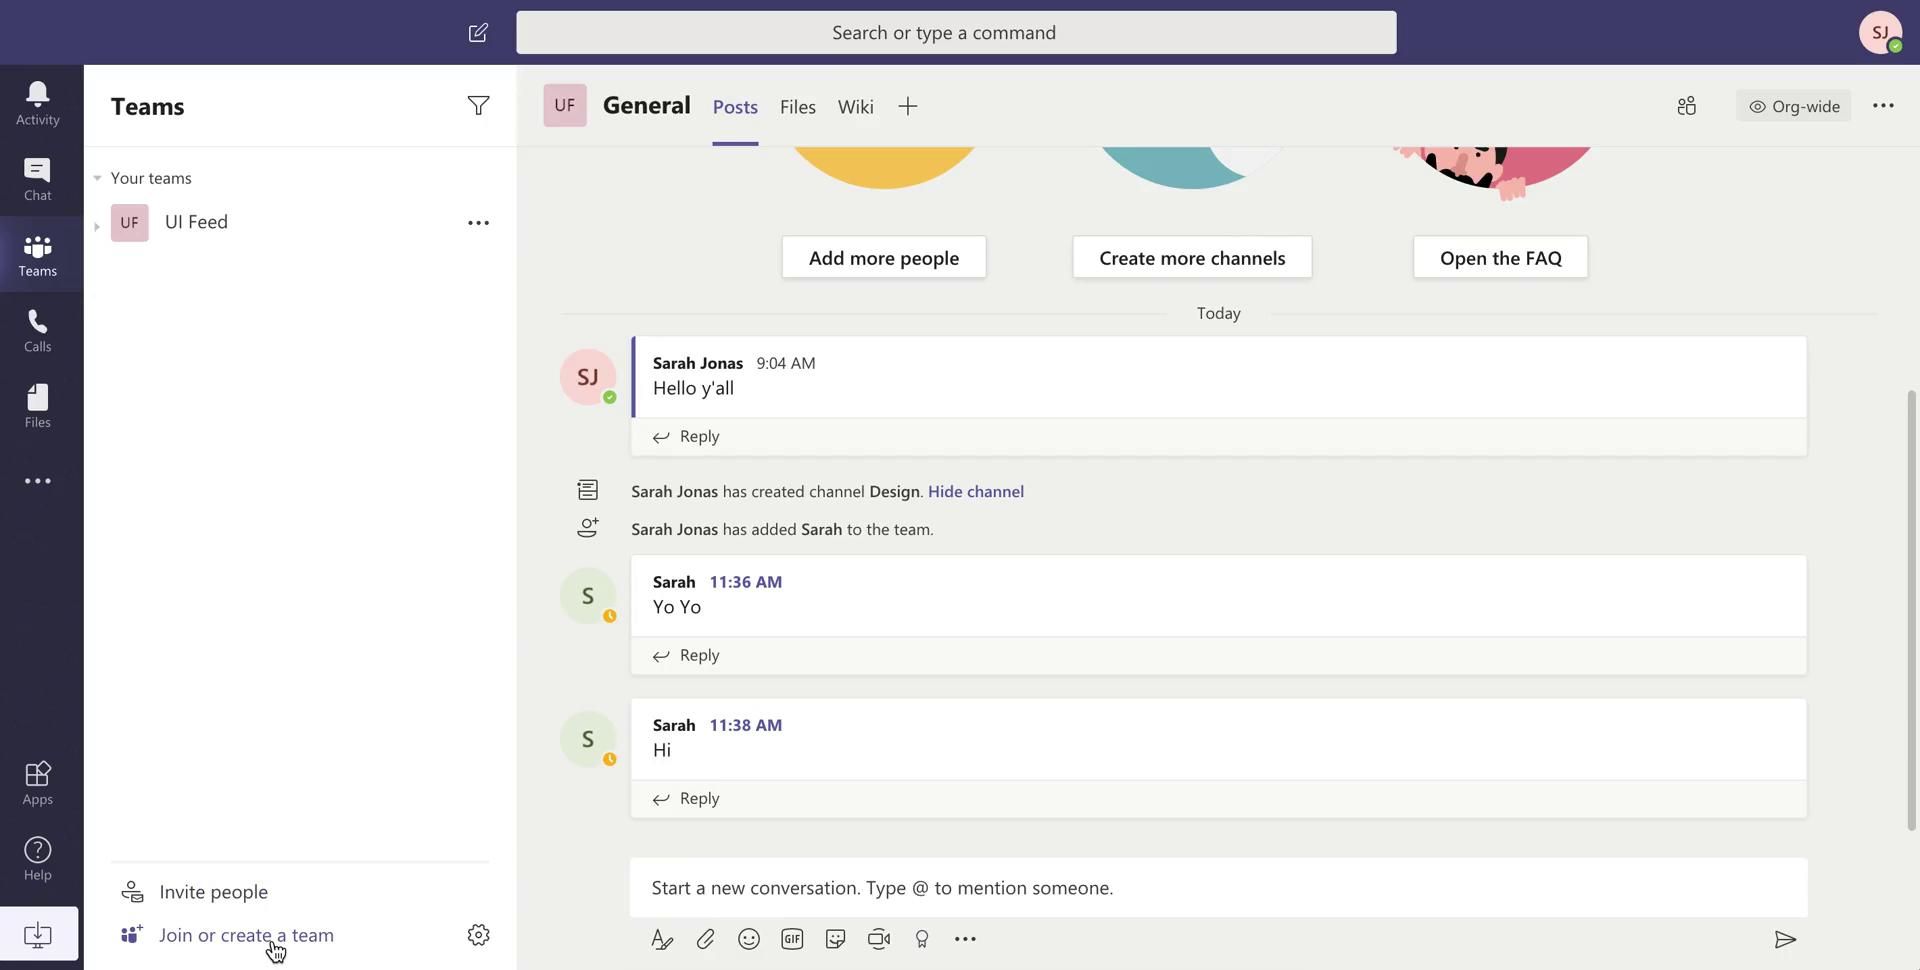The width and height of the screenshot is (1920, 970).
Task: Open the GIF picker
Action: [x=792, y=939]
